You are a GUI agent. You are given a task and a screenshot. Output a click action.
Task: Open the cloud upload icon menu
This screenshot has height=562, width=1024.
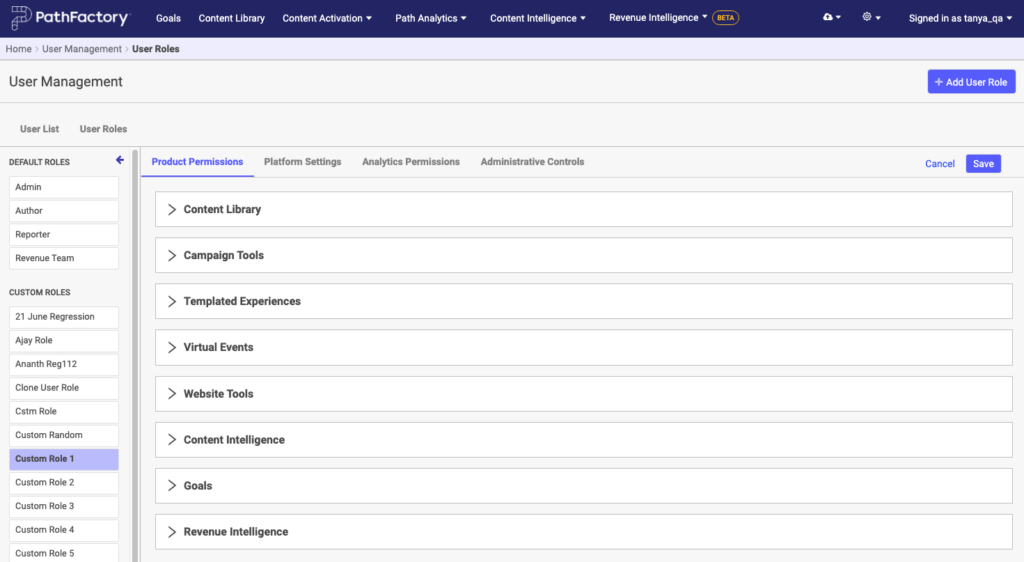pos(831,18)
